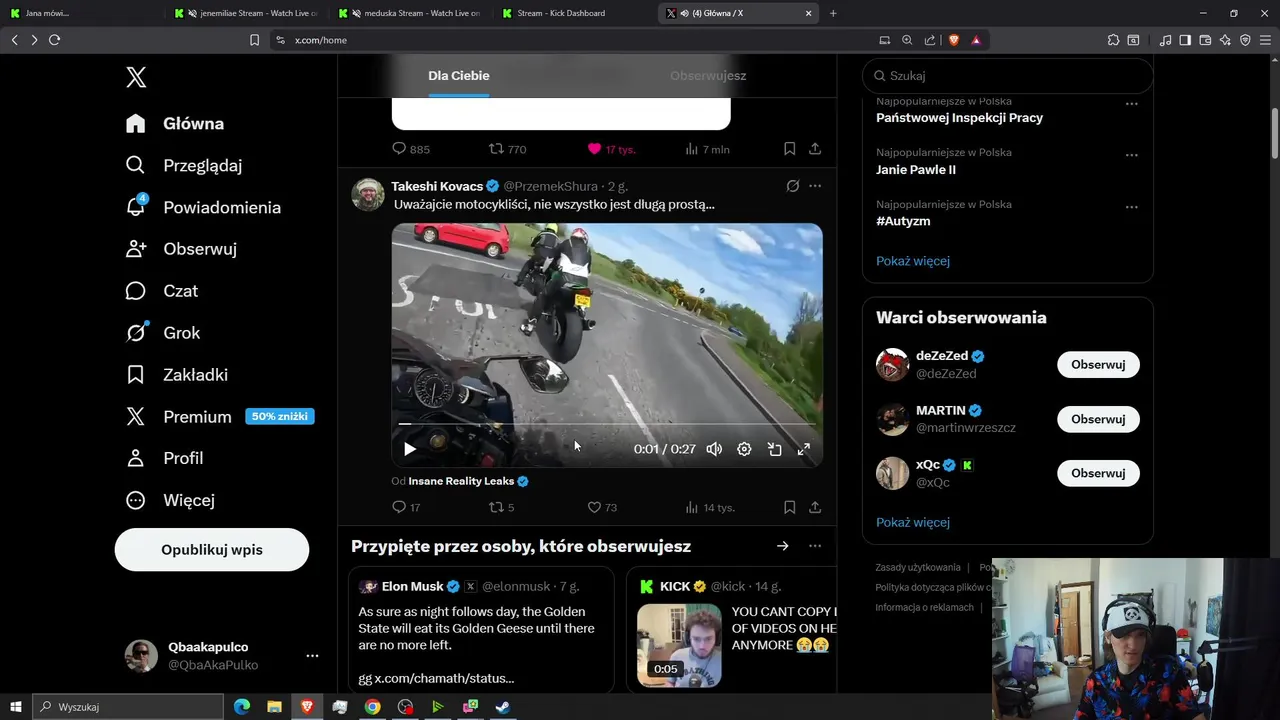This screenshot has width=1280, height=720.
Task: Open Czat messages in the sidebar
Action: pyautogui.click(x=162, y=291)
